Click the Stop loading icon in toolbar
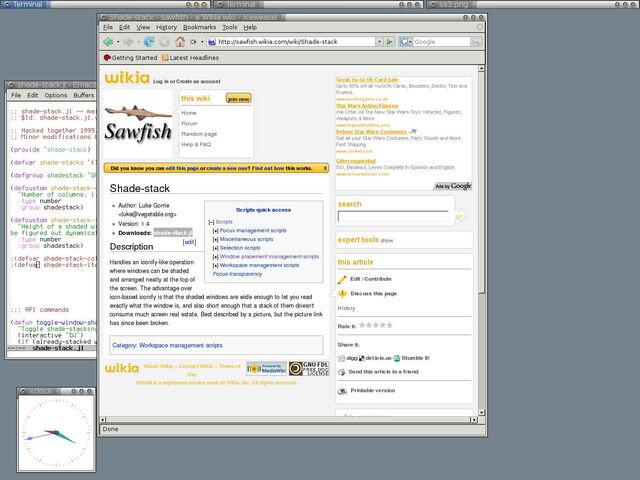The image size is (640, 480). [164, 42]
